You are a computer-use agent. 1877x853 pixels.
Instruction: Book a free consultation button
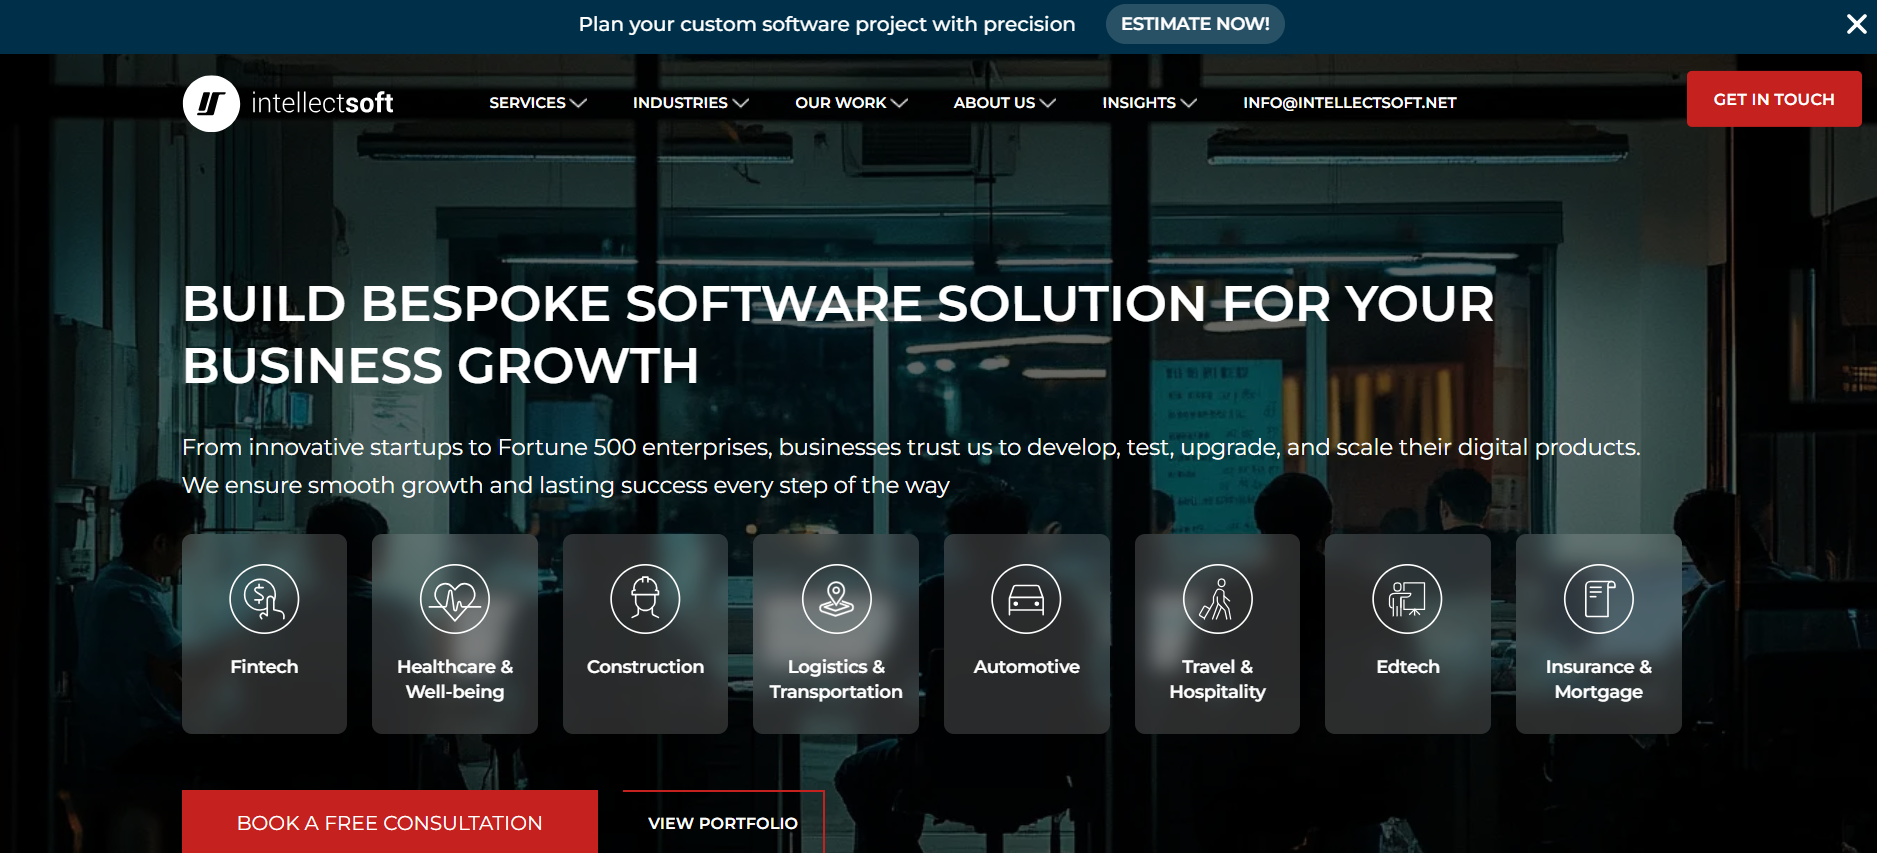389,822
